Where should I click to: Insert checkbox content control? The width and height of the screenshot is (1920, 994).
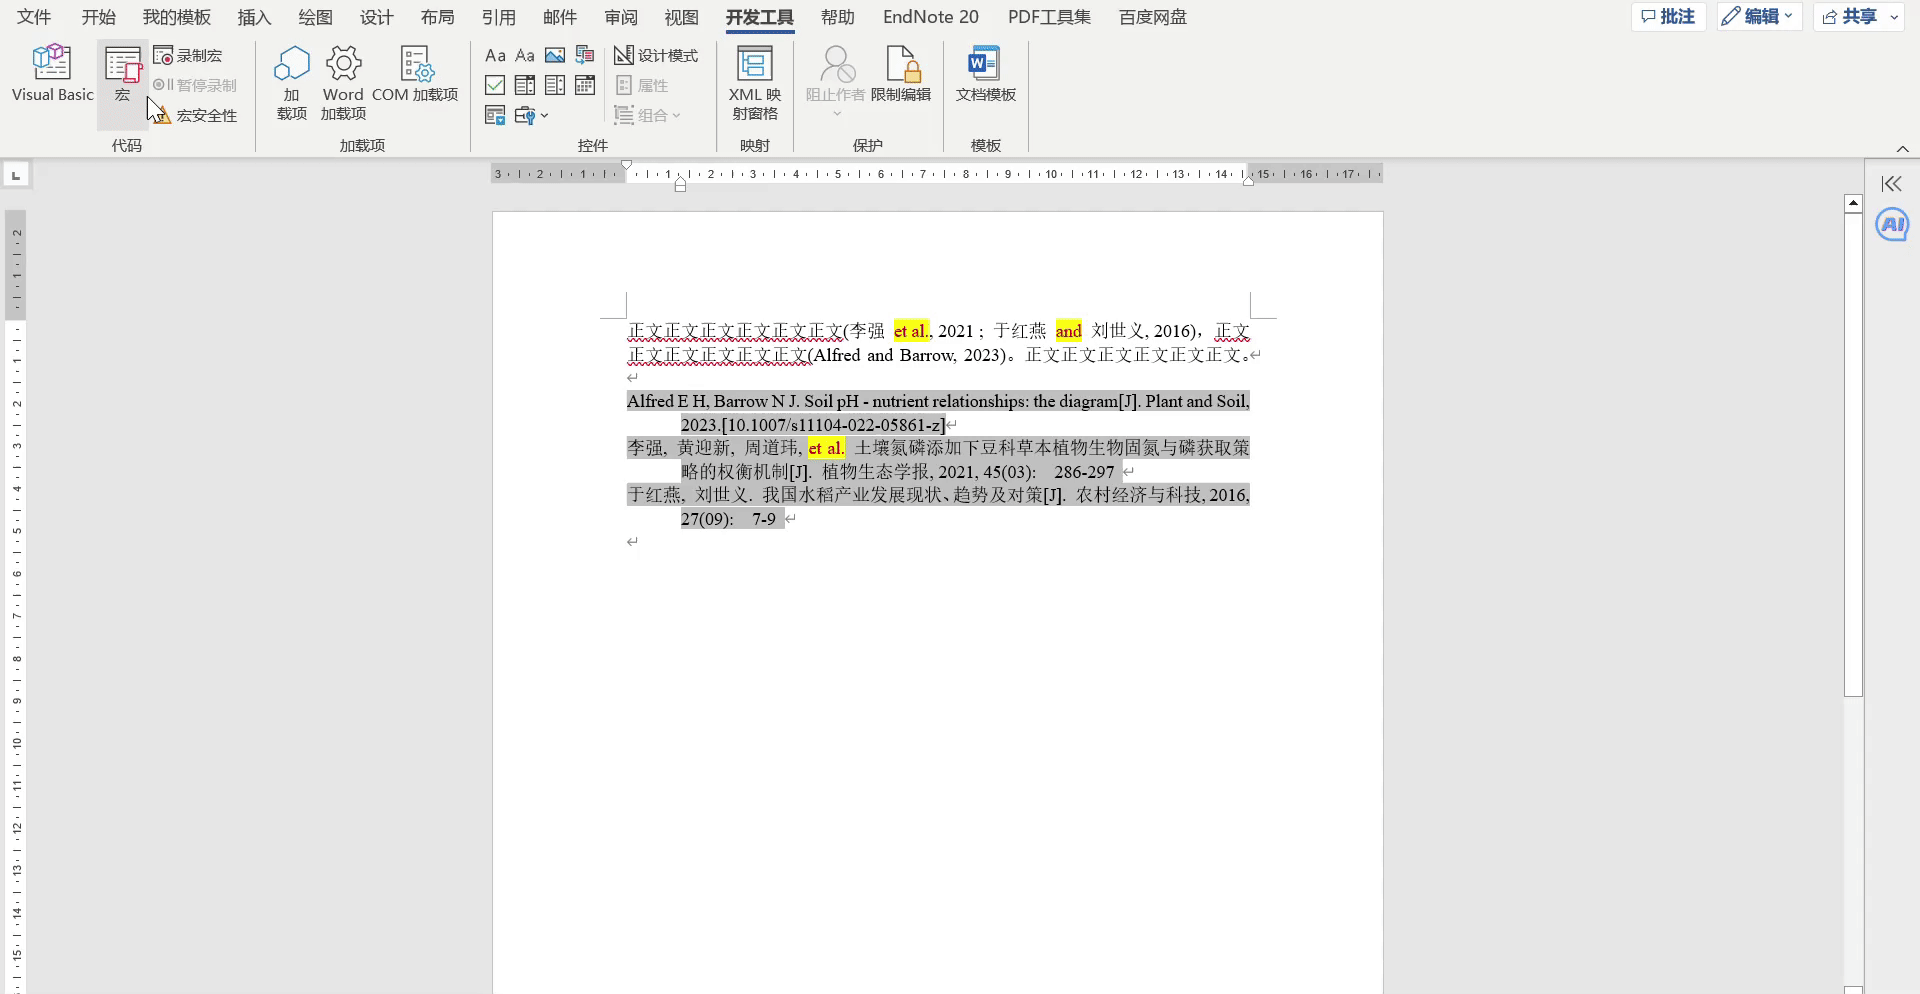[495, 85]
